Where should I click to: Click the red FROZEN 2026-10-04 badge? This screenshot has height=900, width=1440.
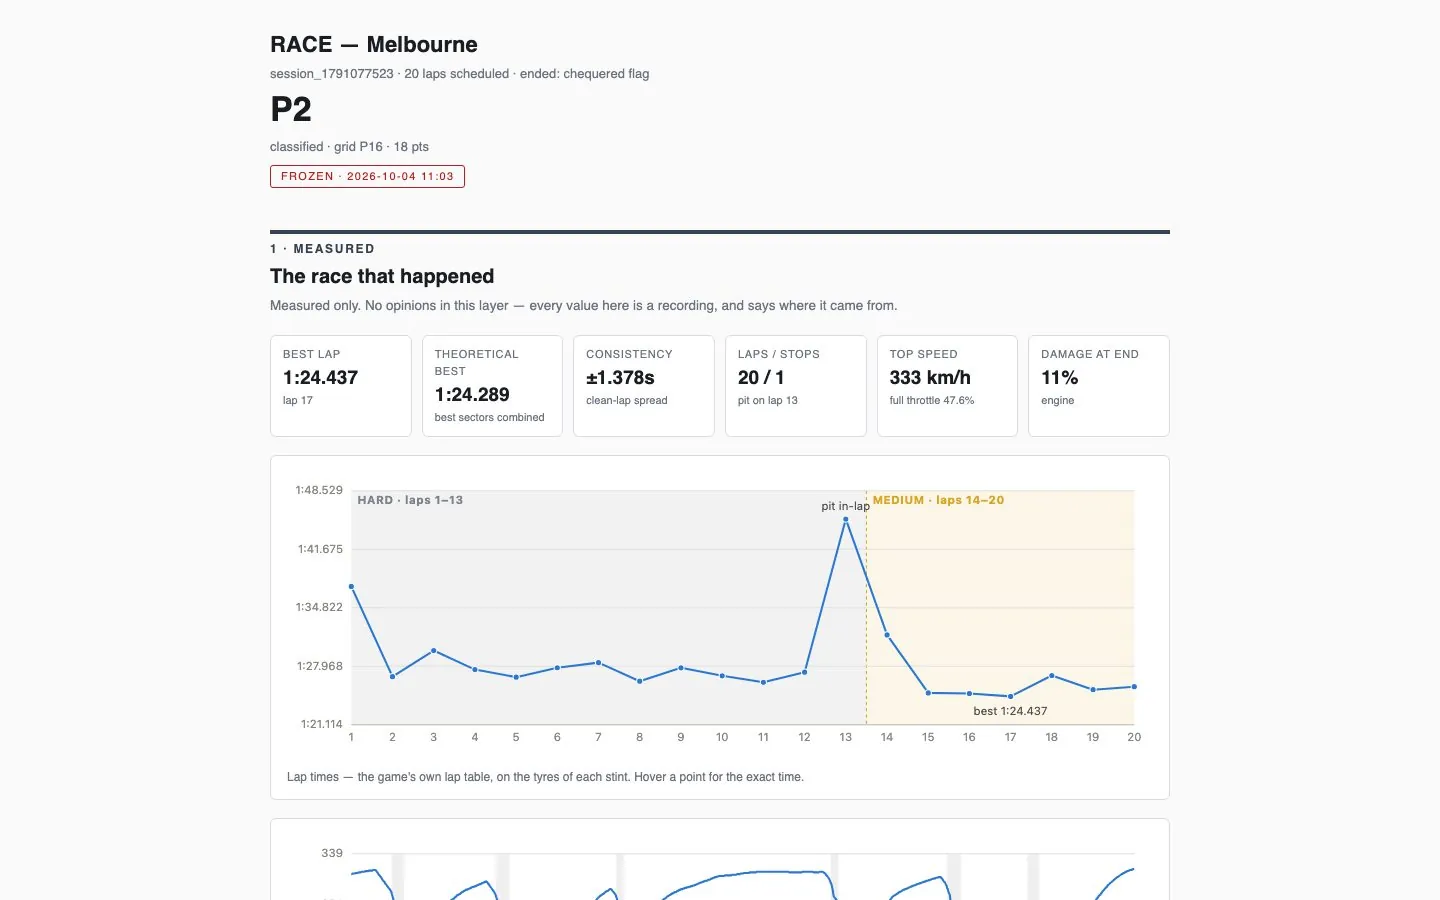367,176
